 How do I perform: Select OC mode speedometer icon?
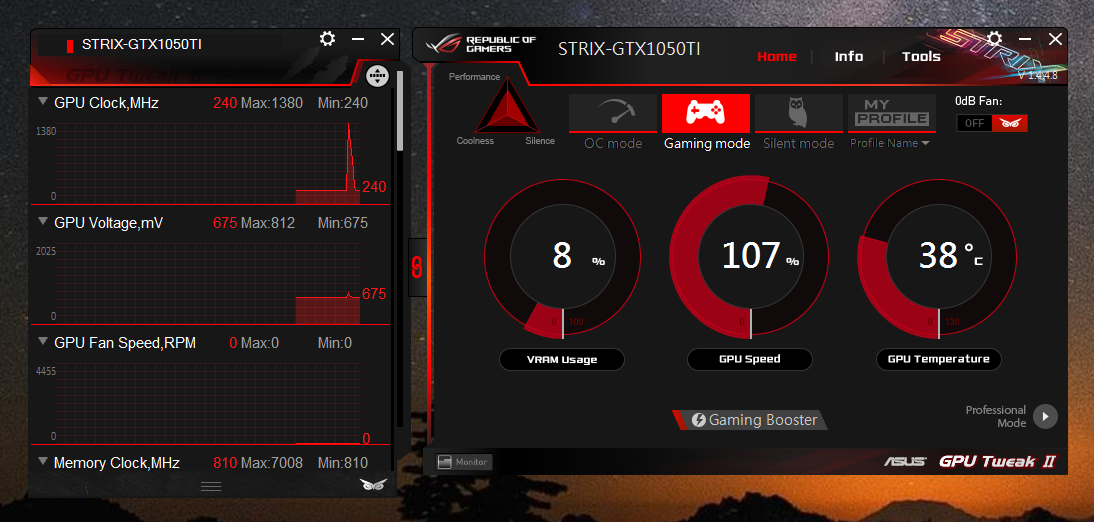tap(613, 113)
